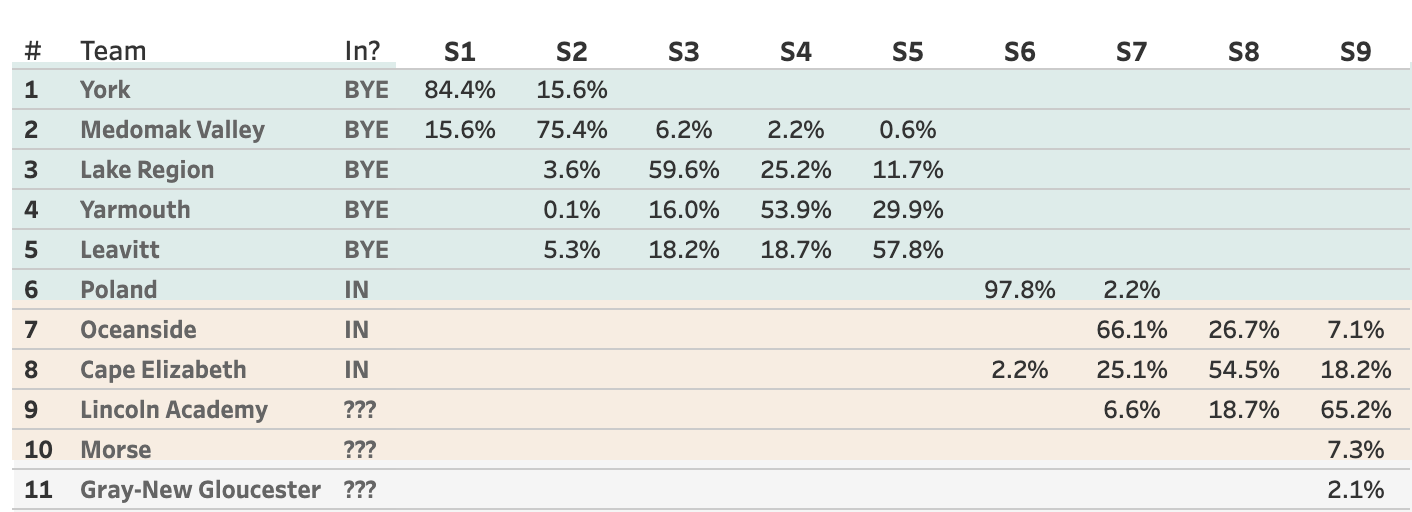This screenshot has width=1412, height=512.
Task: Select the 'In?' column header
Action: click(x=362, y=51)
